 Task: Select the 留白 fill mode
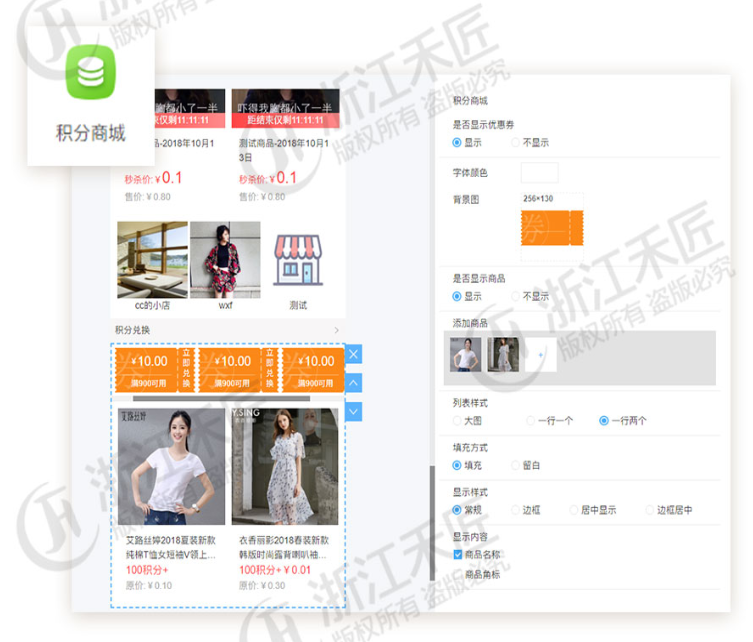(x=515, y=465)
